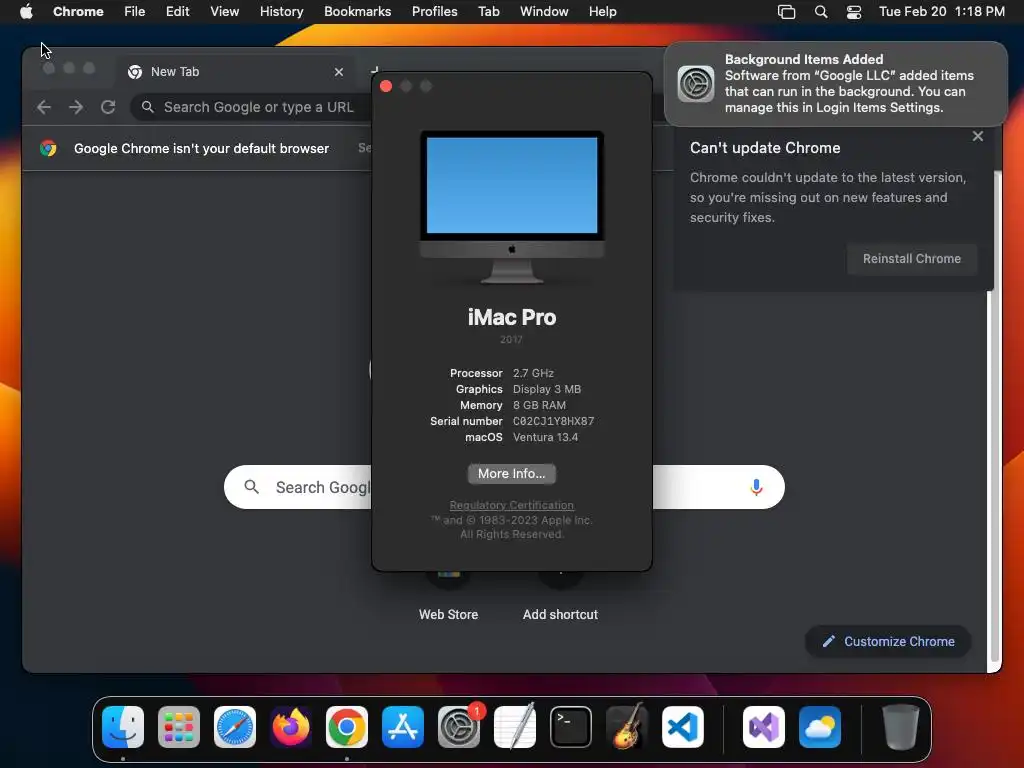Click the 2.7 GHz processor value

coord(533,373)
